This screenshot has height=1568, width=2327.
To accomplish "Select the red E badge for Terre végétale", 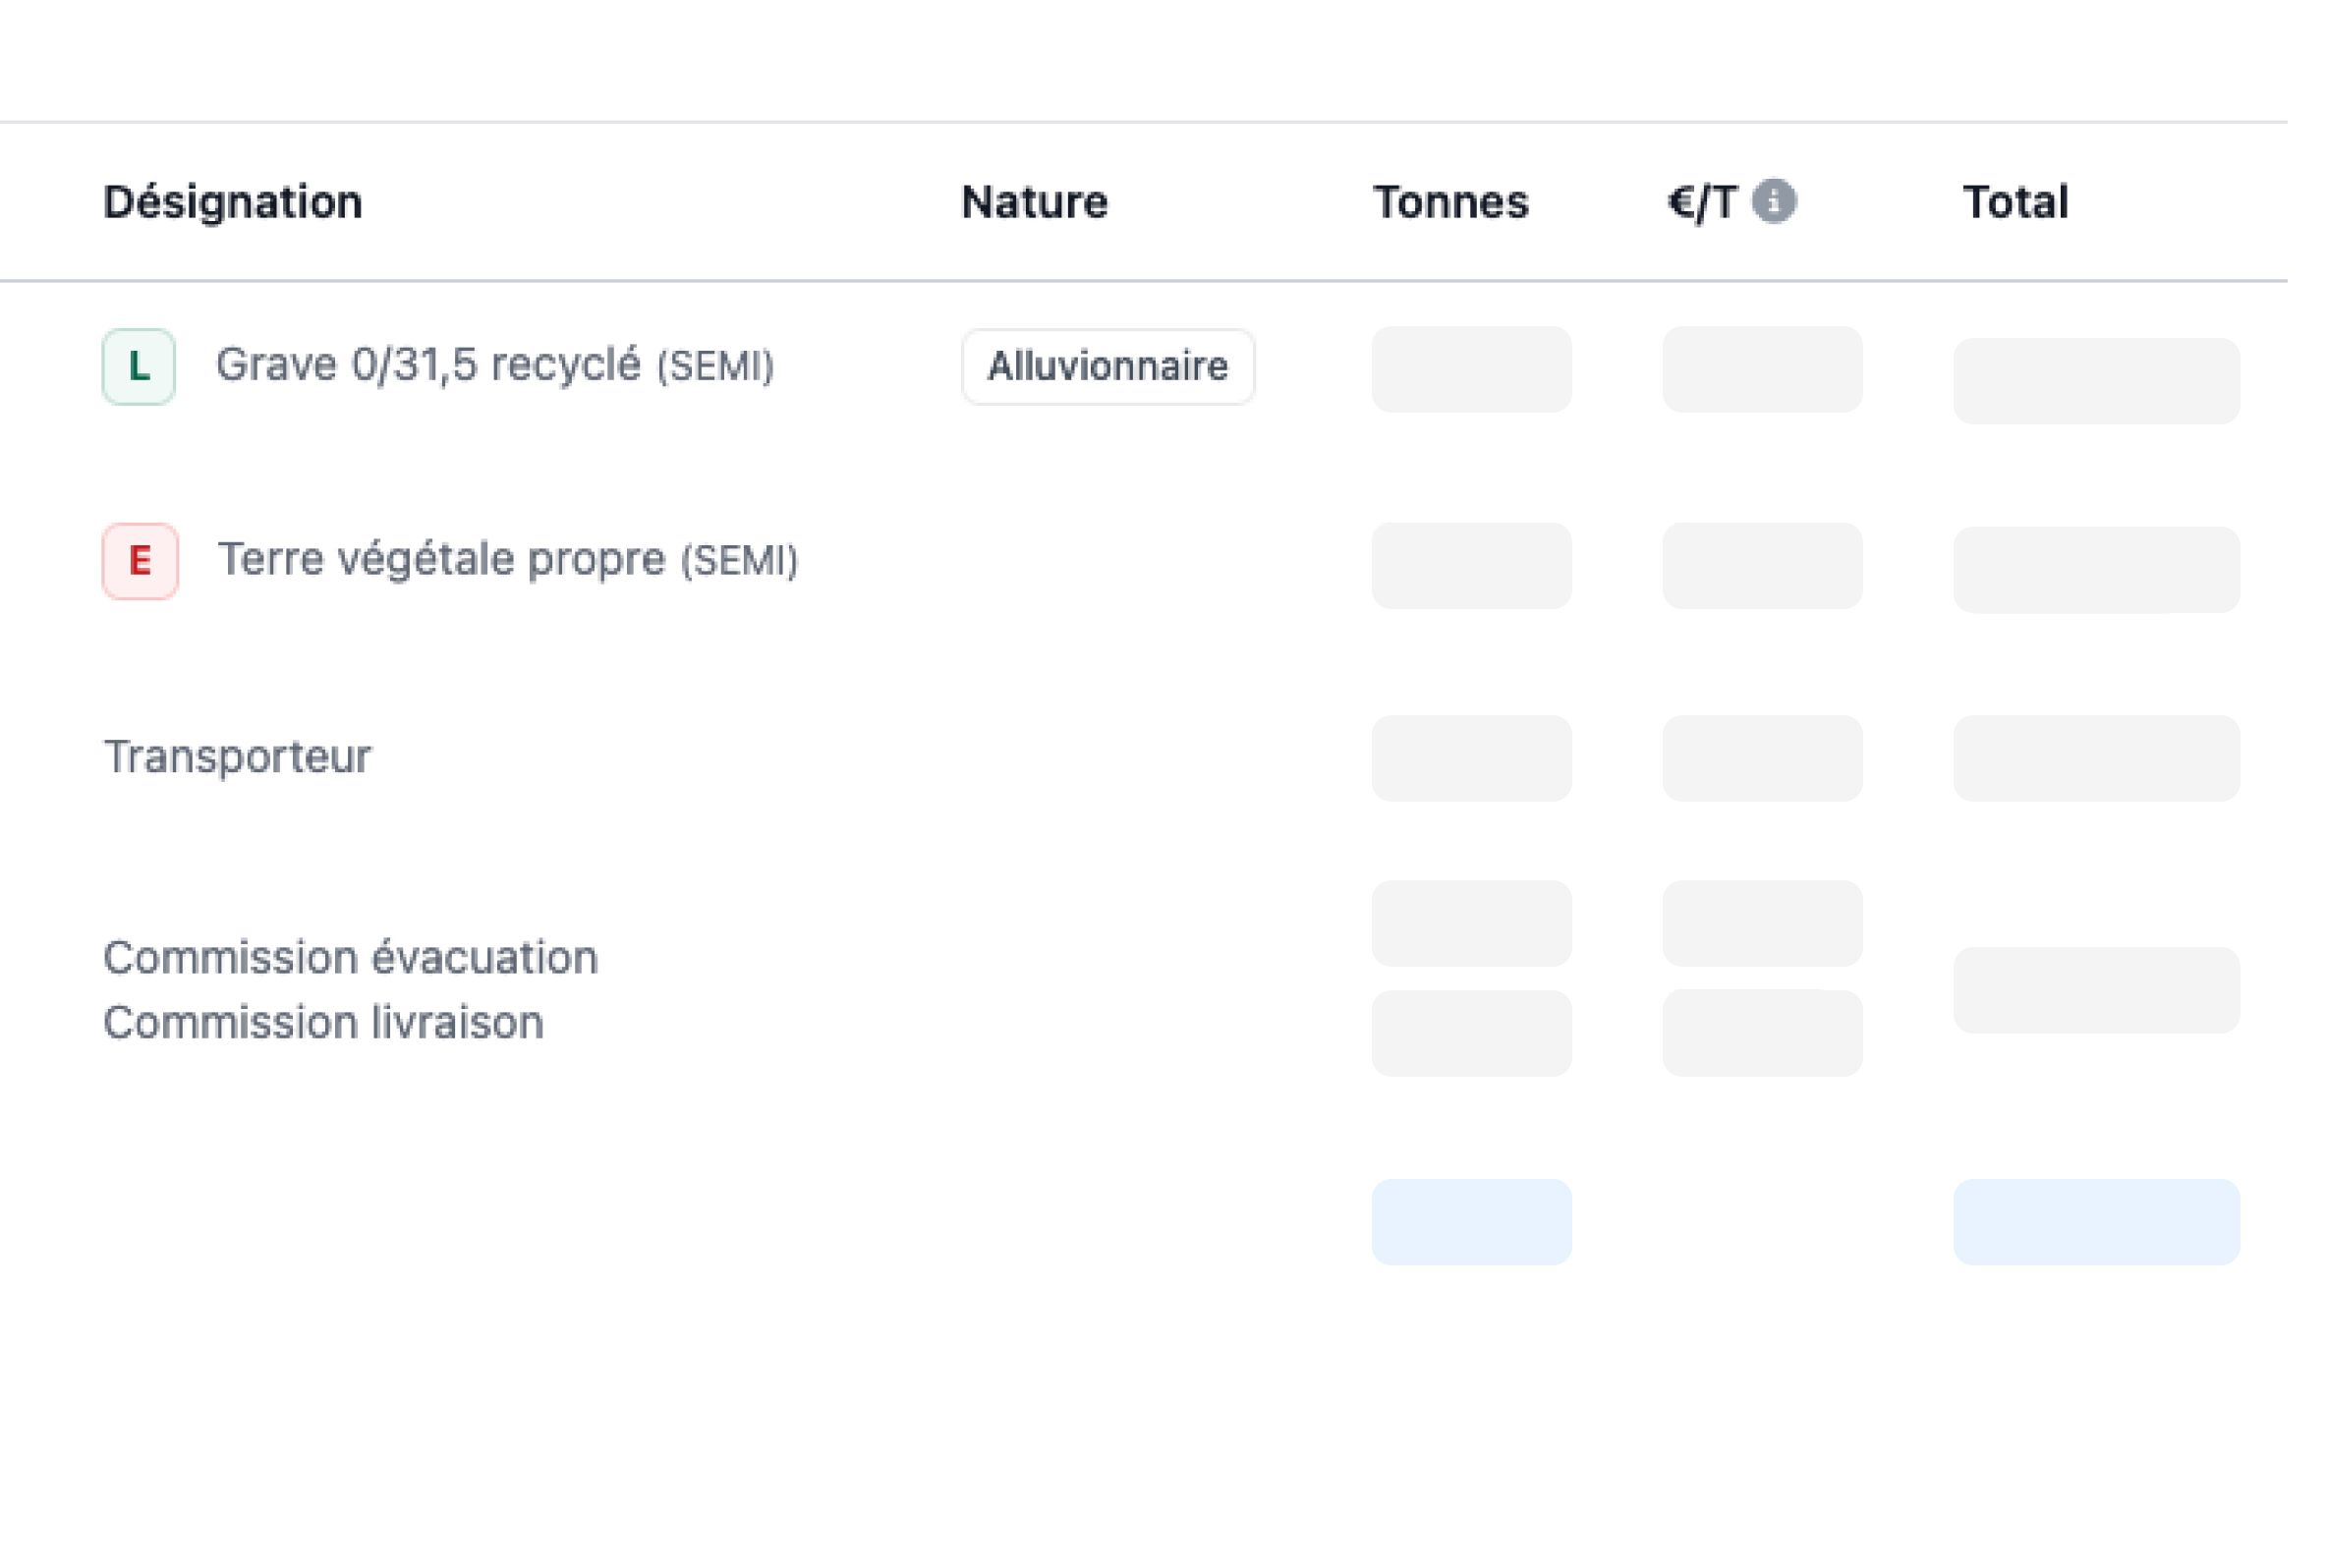I will [139, 561].
